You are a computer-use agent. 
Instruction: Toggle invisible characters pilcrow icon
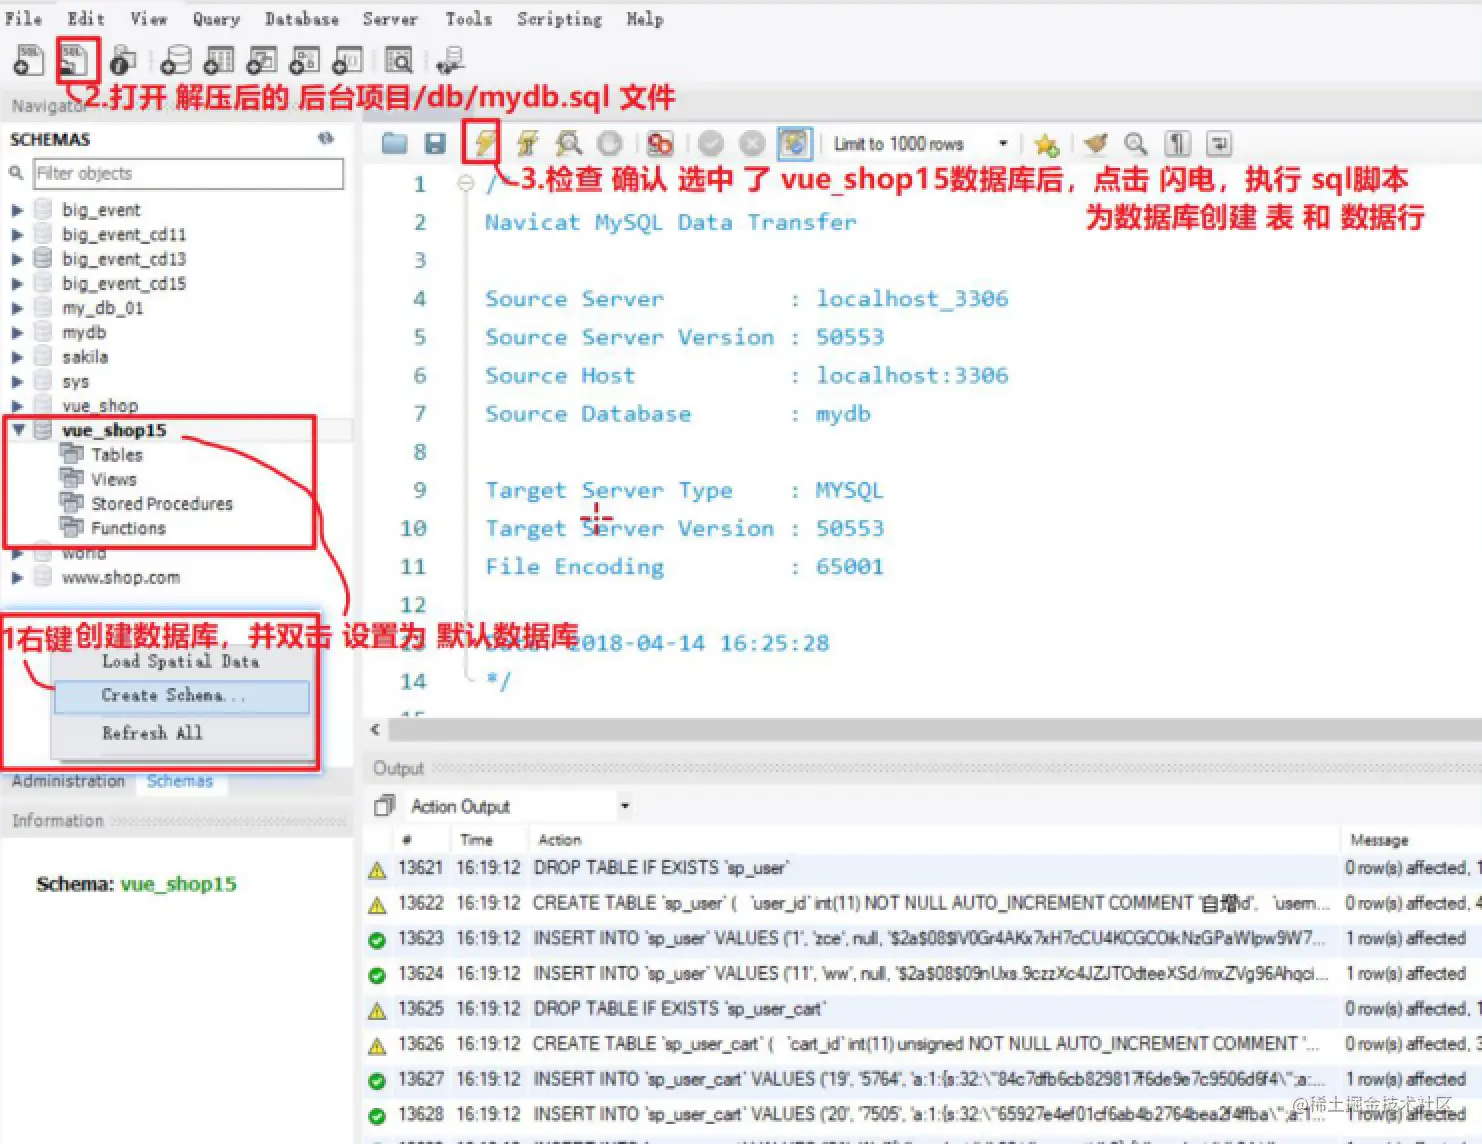pos(1179,144)
